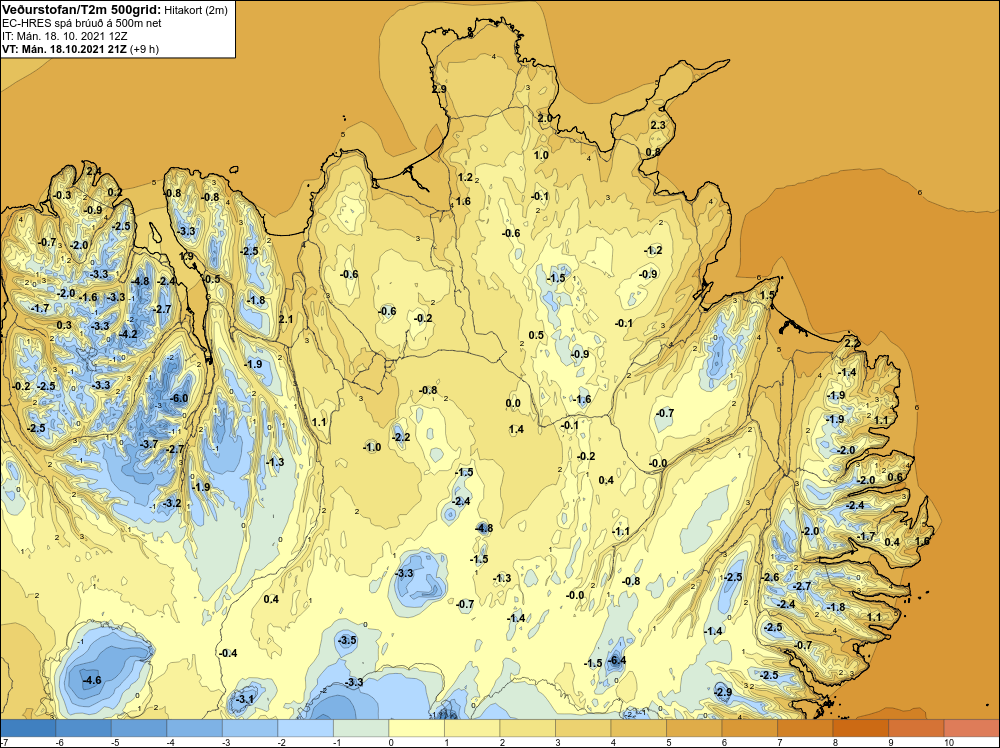Click the '-2.2' temperature value on the map
This screenshot has width=1000, height=748.
point(401,437)
